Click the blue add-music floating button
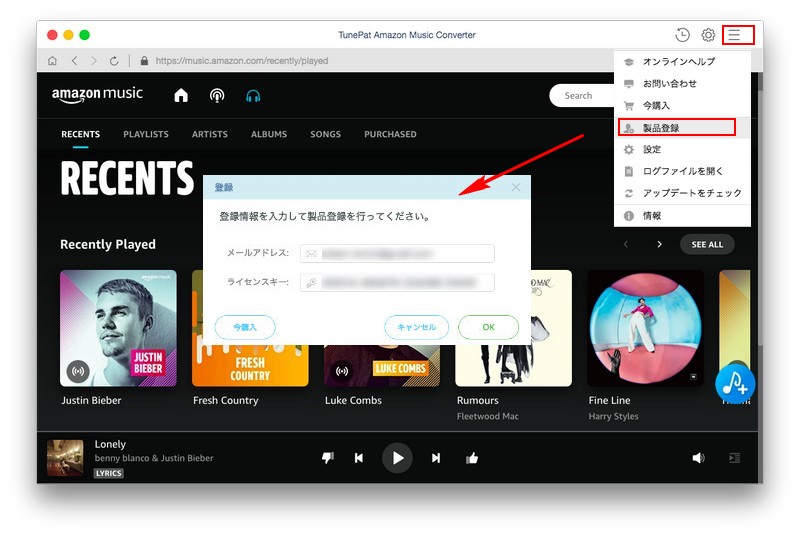800x536 pixels. pyautogui.click(x=735, y=384)
